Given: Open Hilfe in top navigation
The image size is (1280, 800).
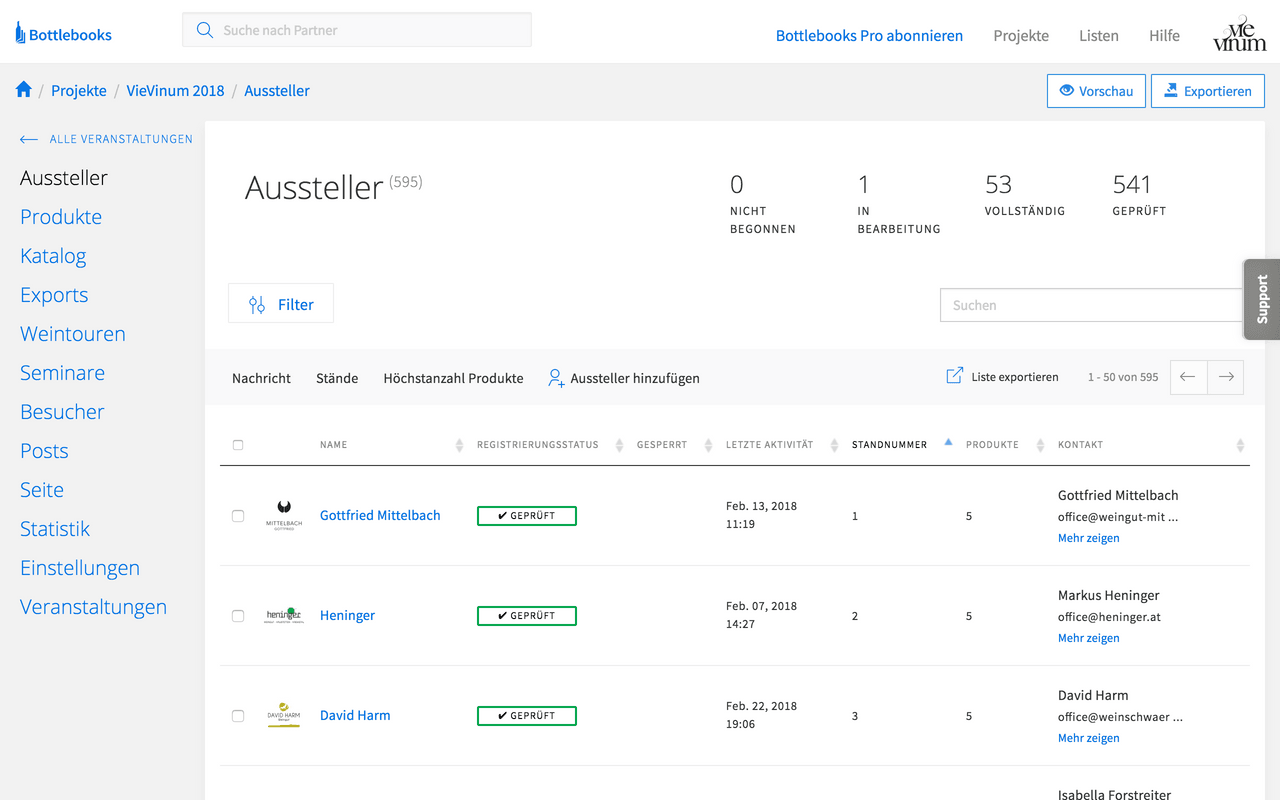Looking at the screenshot, I should (x=1164, y=35).
